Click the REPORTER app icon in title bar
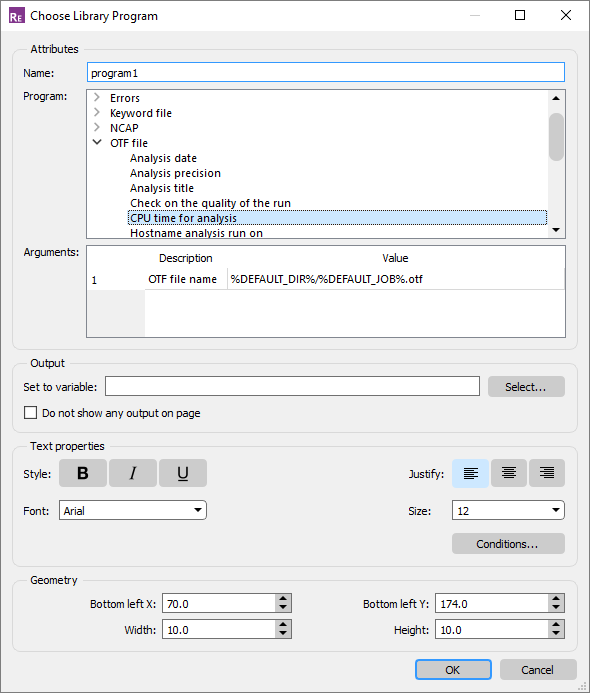 pyautogui.click(x=16, y=16)
